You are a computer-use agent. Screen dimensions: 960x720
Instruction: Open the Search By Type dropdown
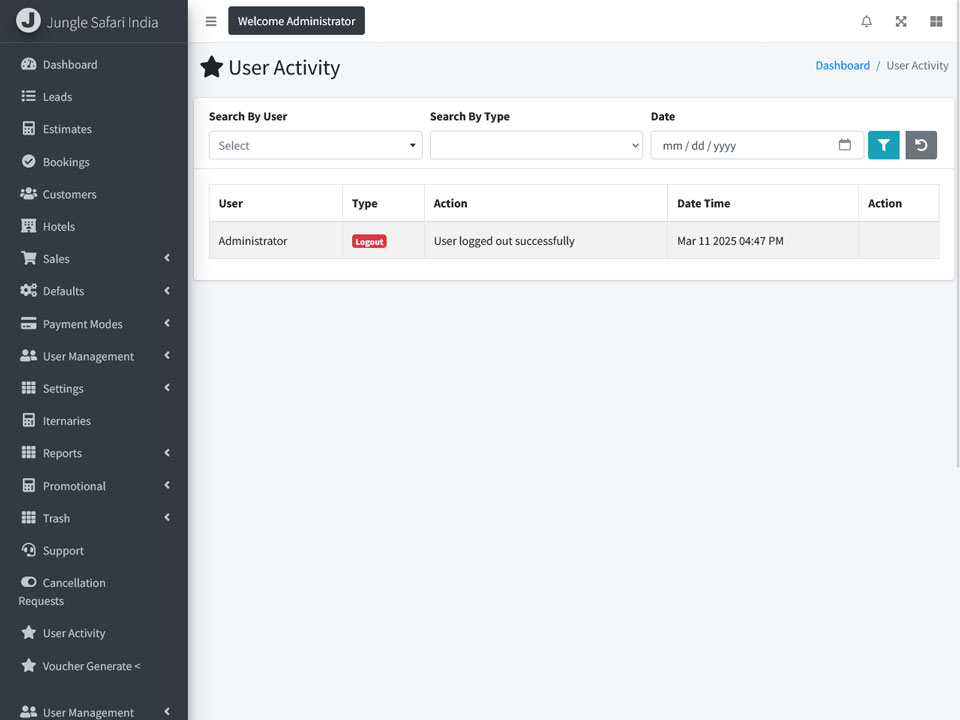(x=536, y=145)
